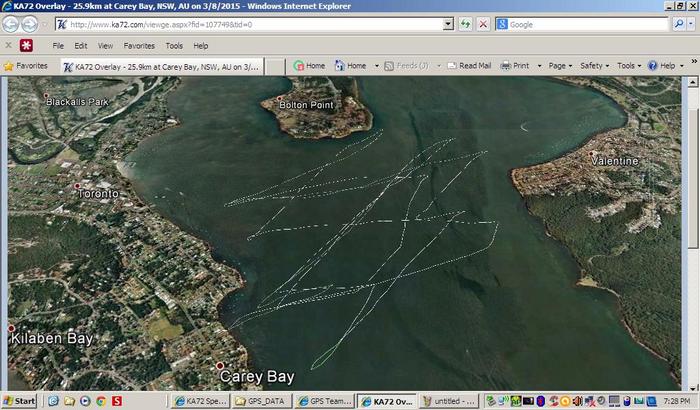Click the Carey Bay map place marker
This screenshot has width=700, height=410.
coord(219,366)
